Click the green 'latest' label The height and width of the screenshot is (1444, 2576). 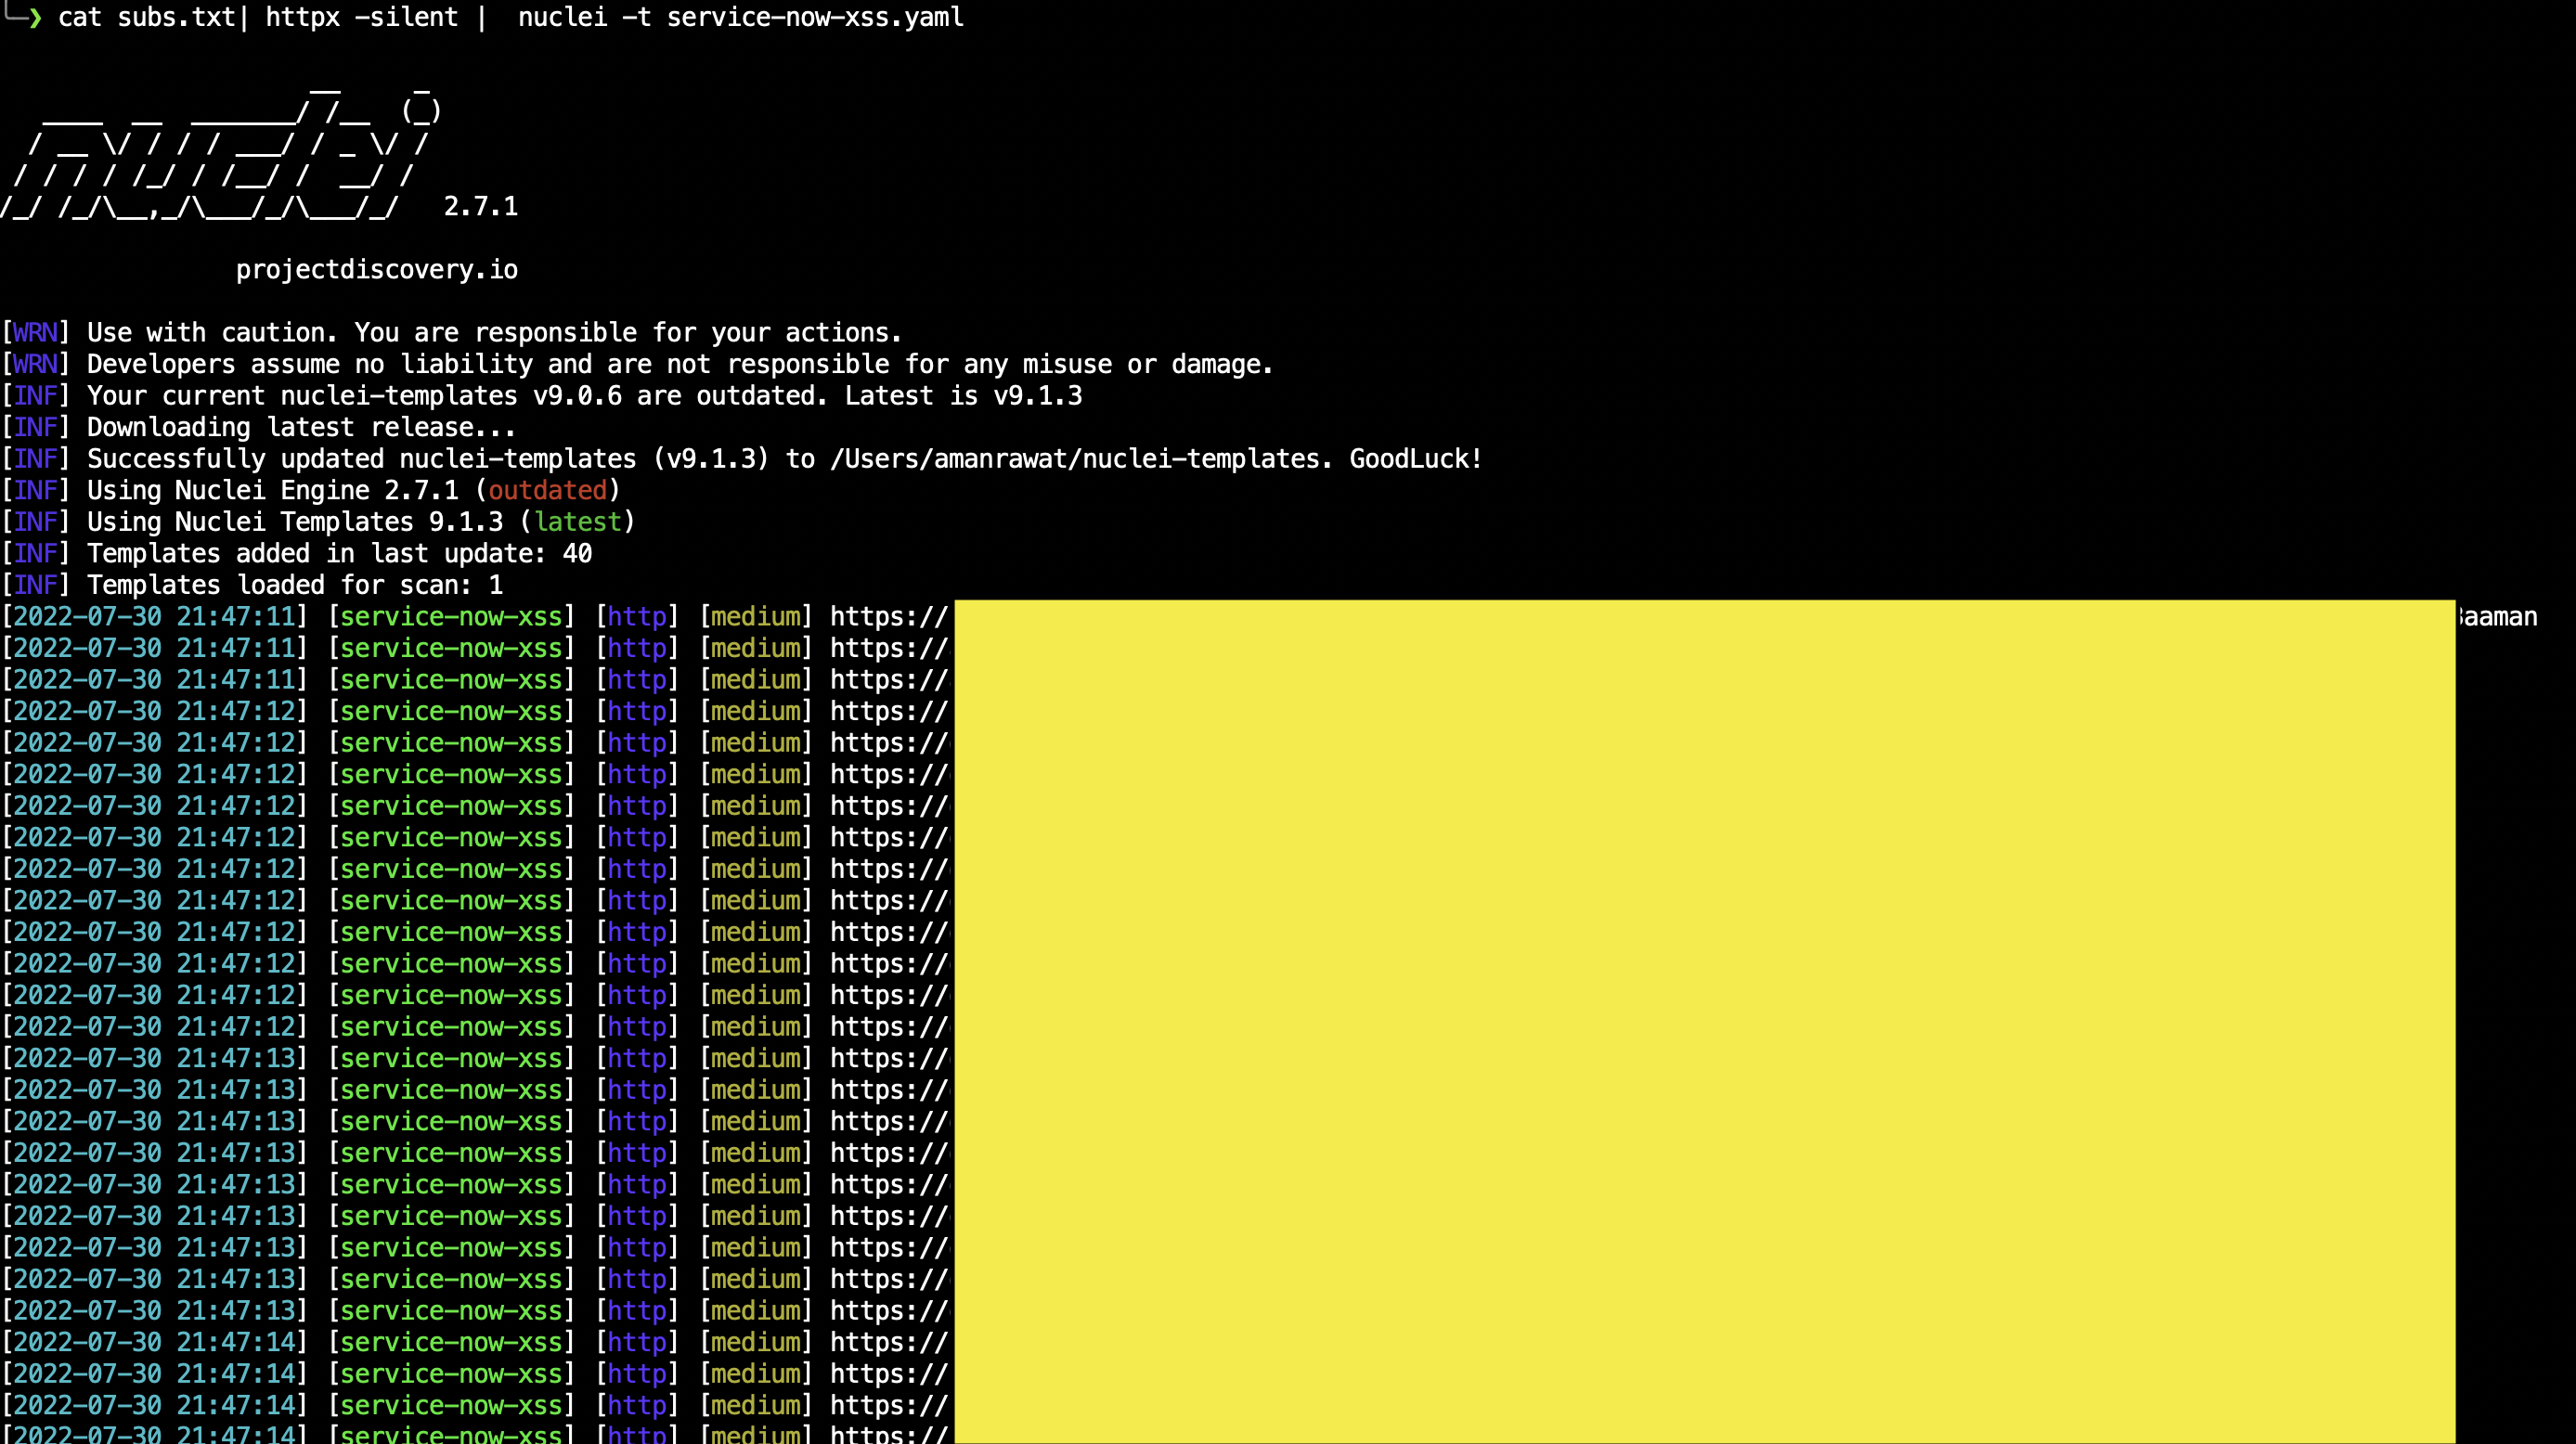pyautogui.click(x=577, y=522)
